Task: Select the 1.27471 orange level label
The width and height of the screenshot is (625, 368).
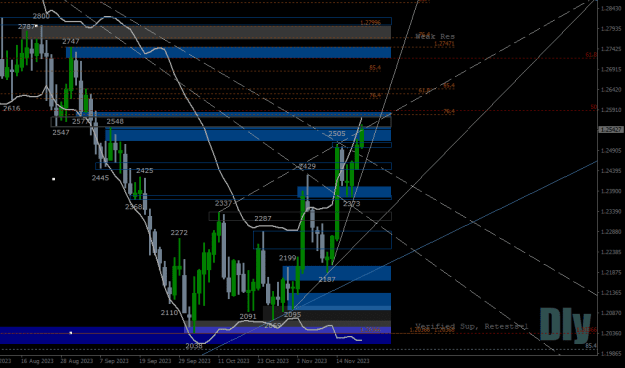Action: point(444,43)
